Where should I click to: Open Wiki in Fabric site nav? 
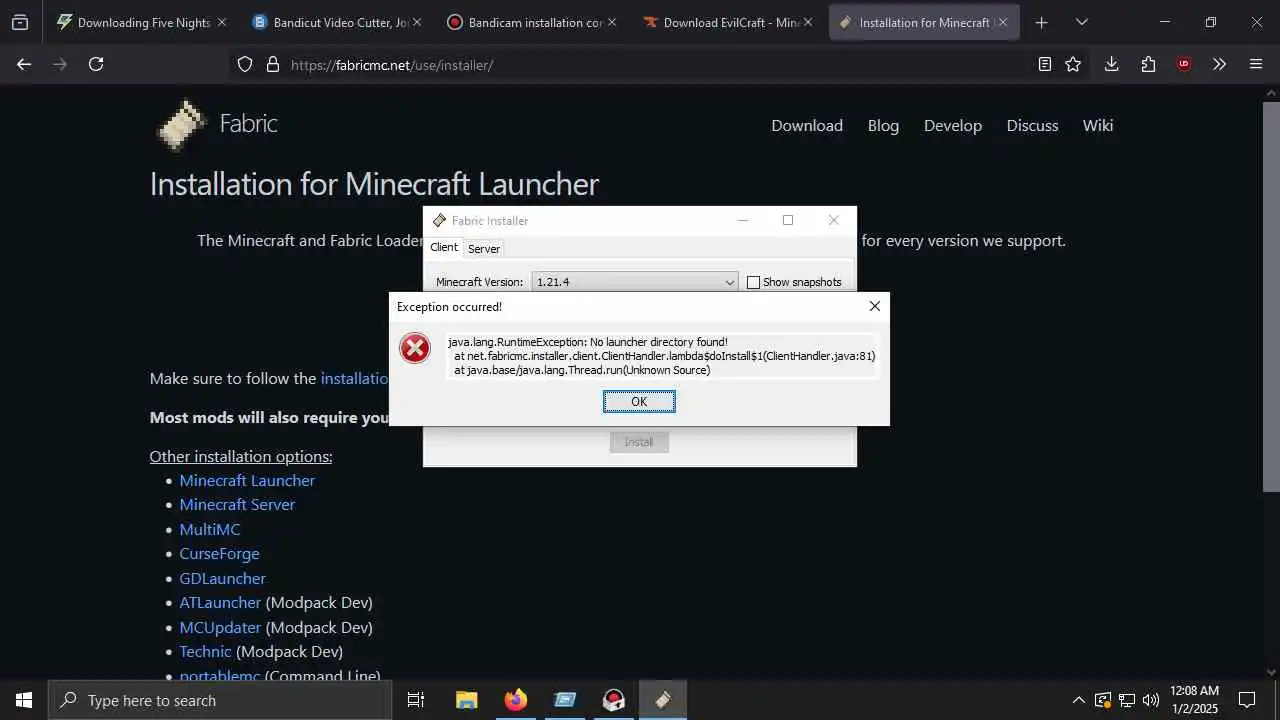pyautogui.click(x=1098, y=125)
